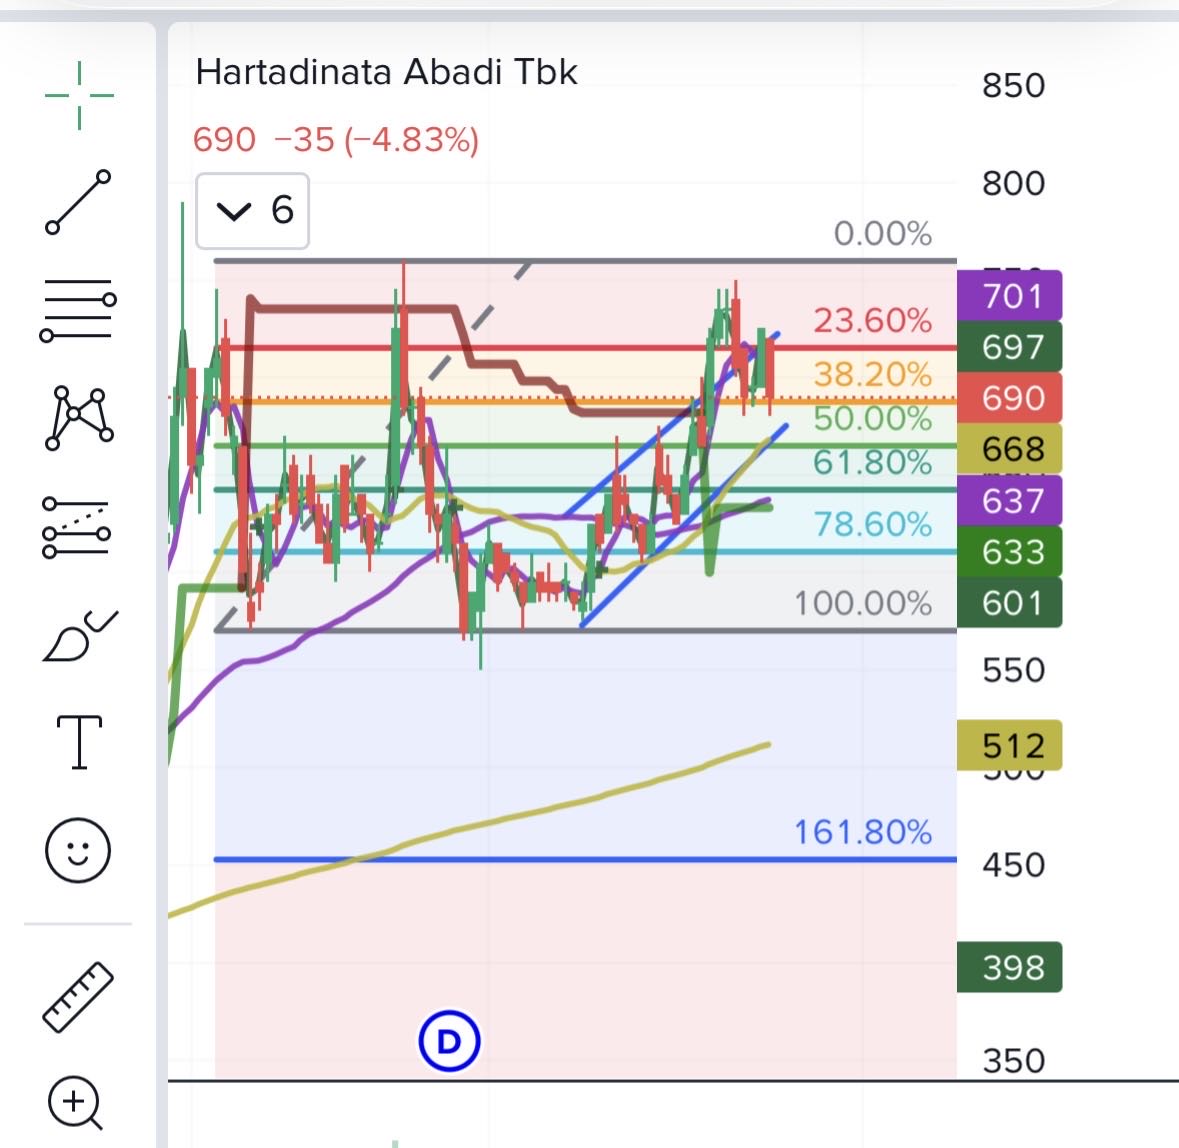Image resolution: width=1179 pixels, height=1148 pixels.
Task: Click the yellow 668 price tag
Action: pos(1010,449)
